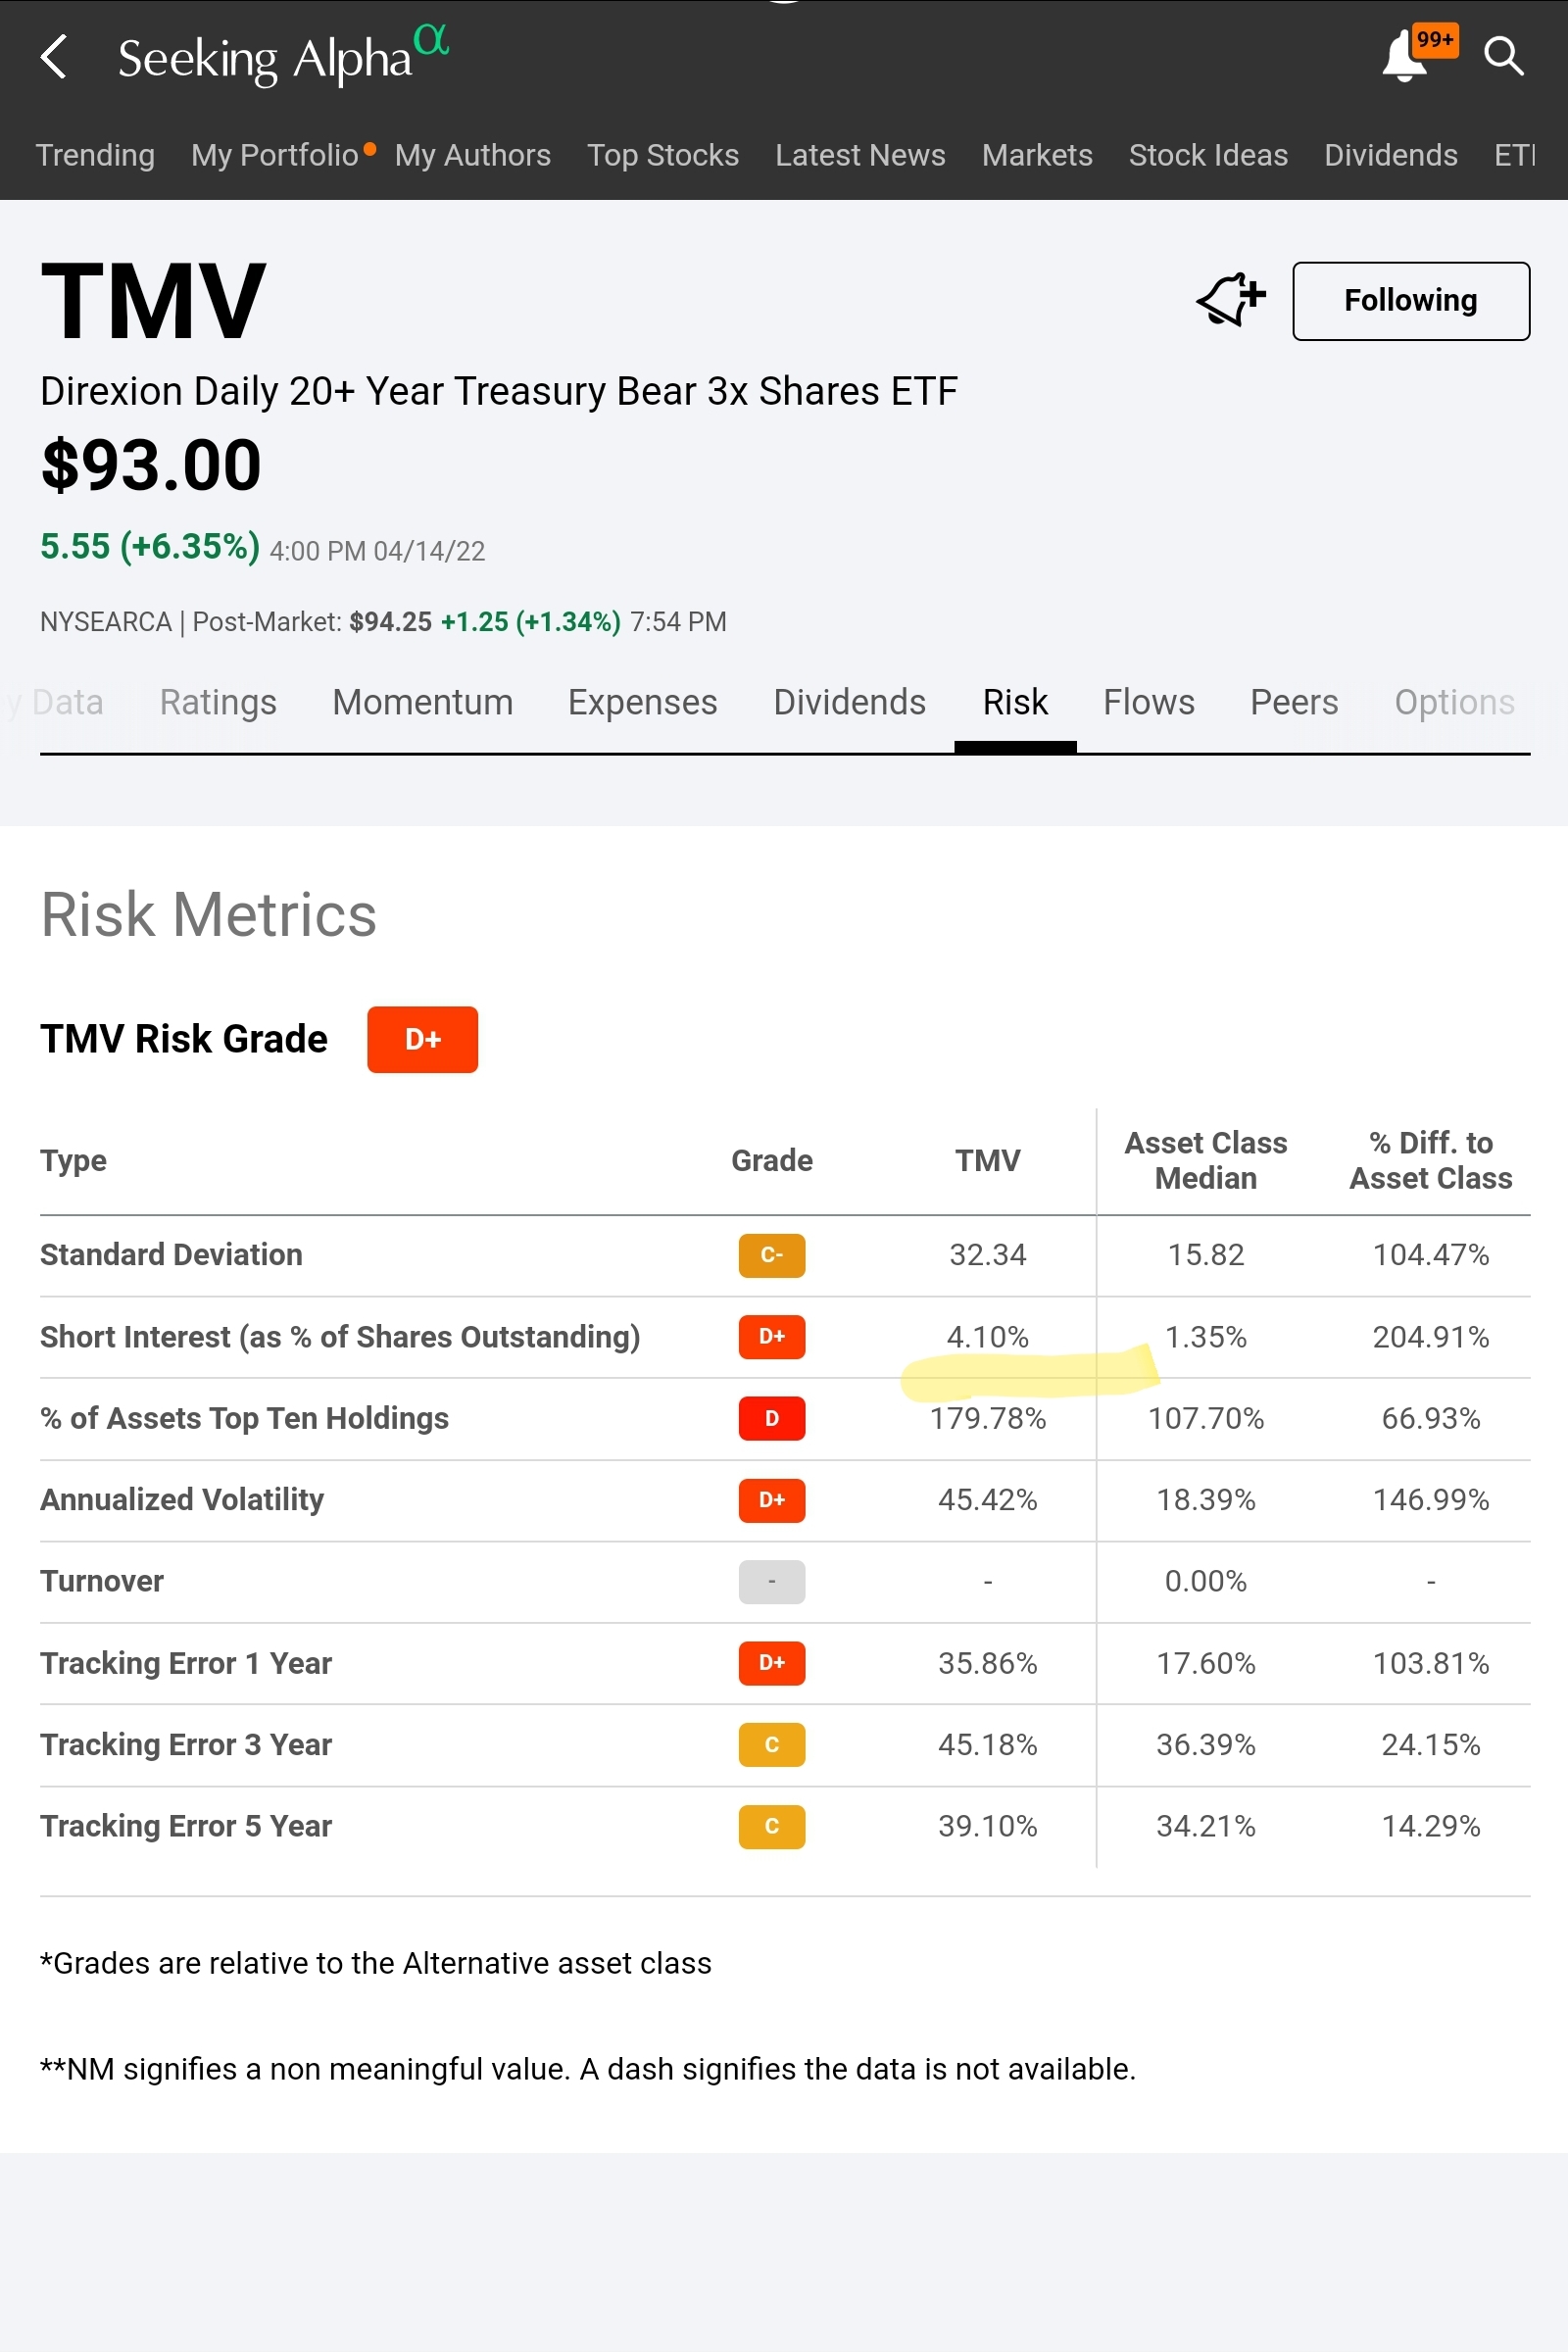Click the 204.91% difference value
This screenshot has width=1568, height=2352.
(1431, 1337)
